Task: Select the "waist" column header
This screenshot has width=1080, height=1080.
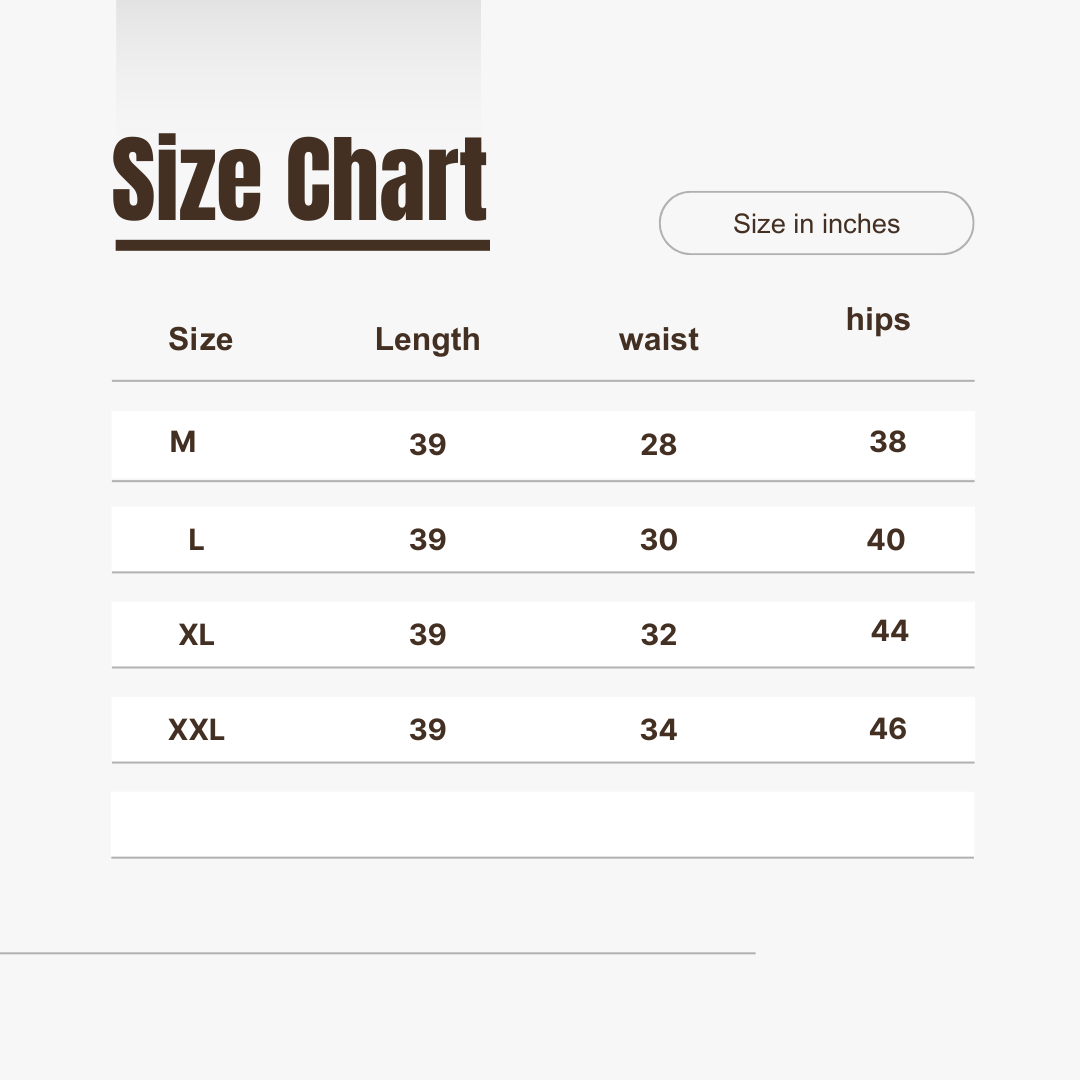Action: pos(658,340)
